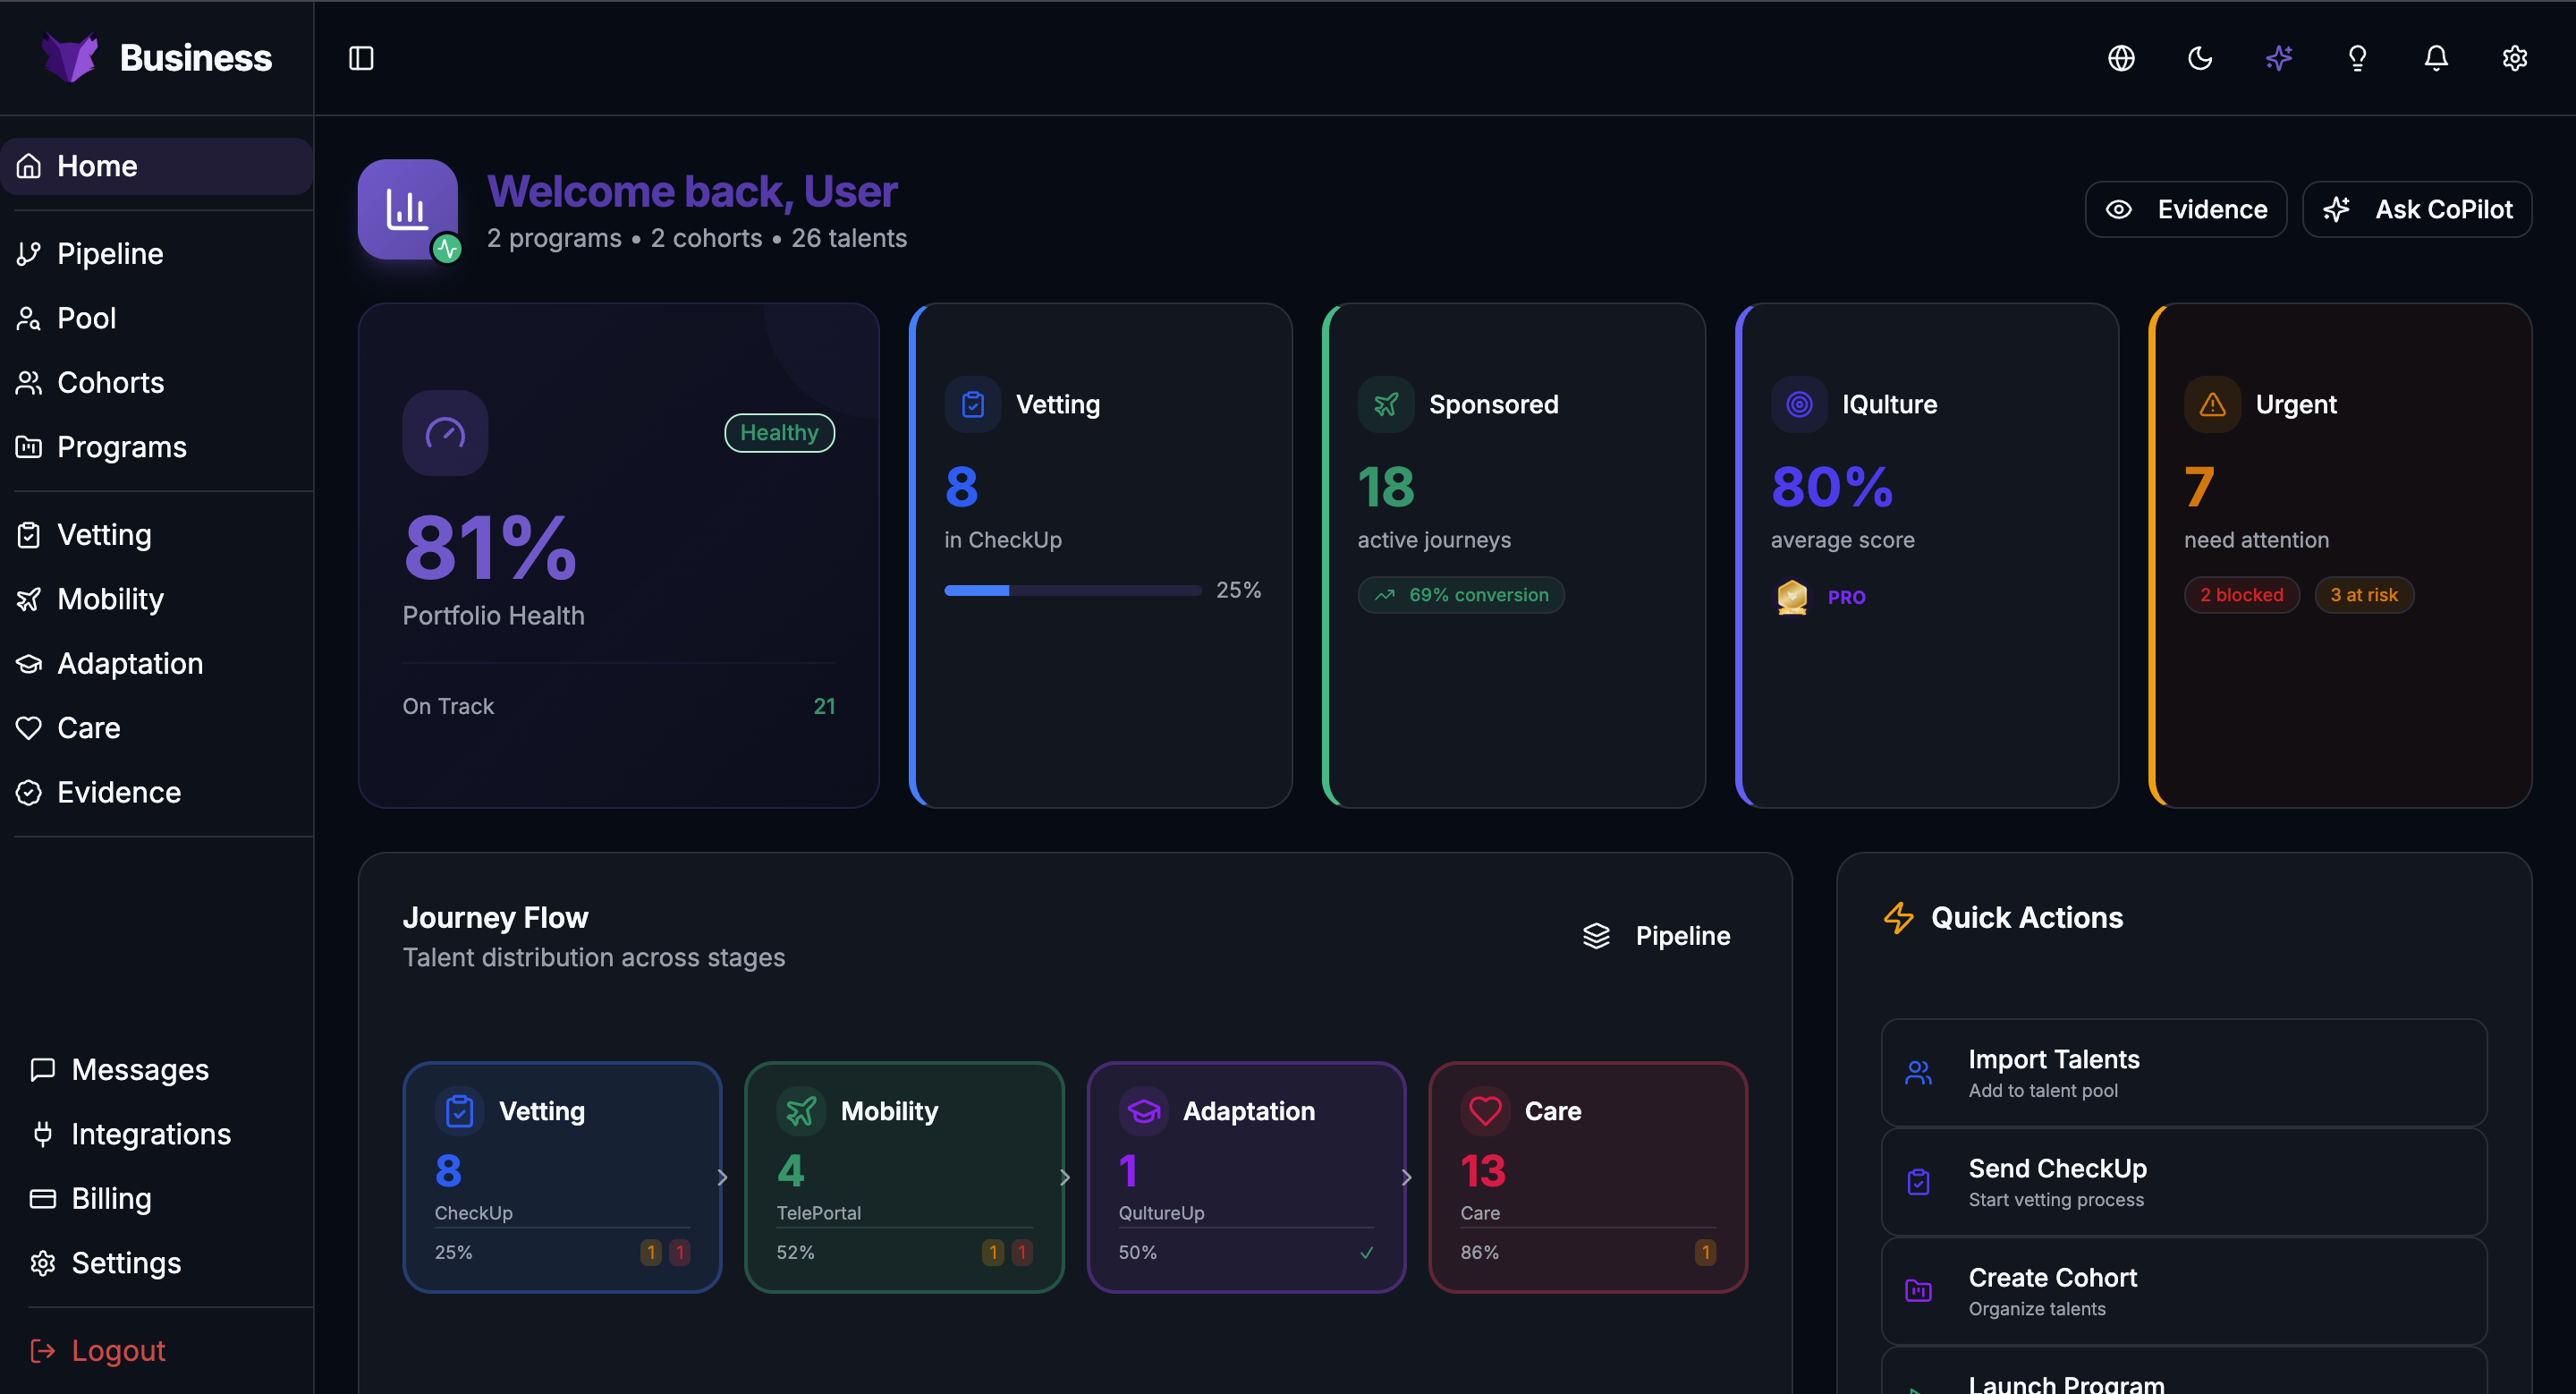Toggle the sidebar collapse icon
The image size is (2576, 1394).
click(x=361, y=58)
